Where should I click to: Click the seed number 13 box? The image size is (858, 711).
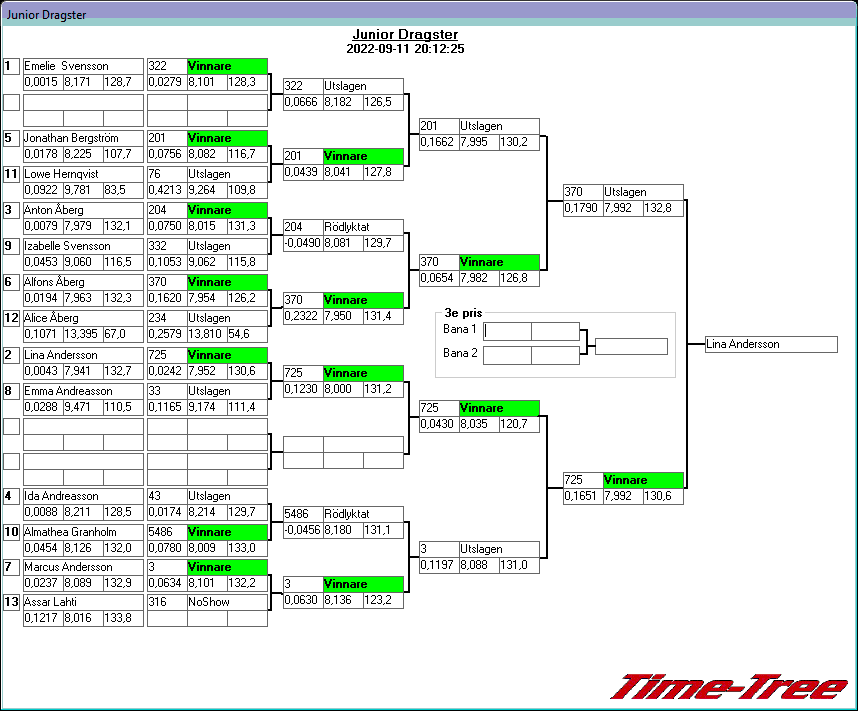click(11, 602)
